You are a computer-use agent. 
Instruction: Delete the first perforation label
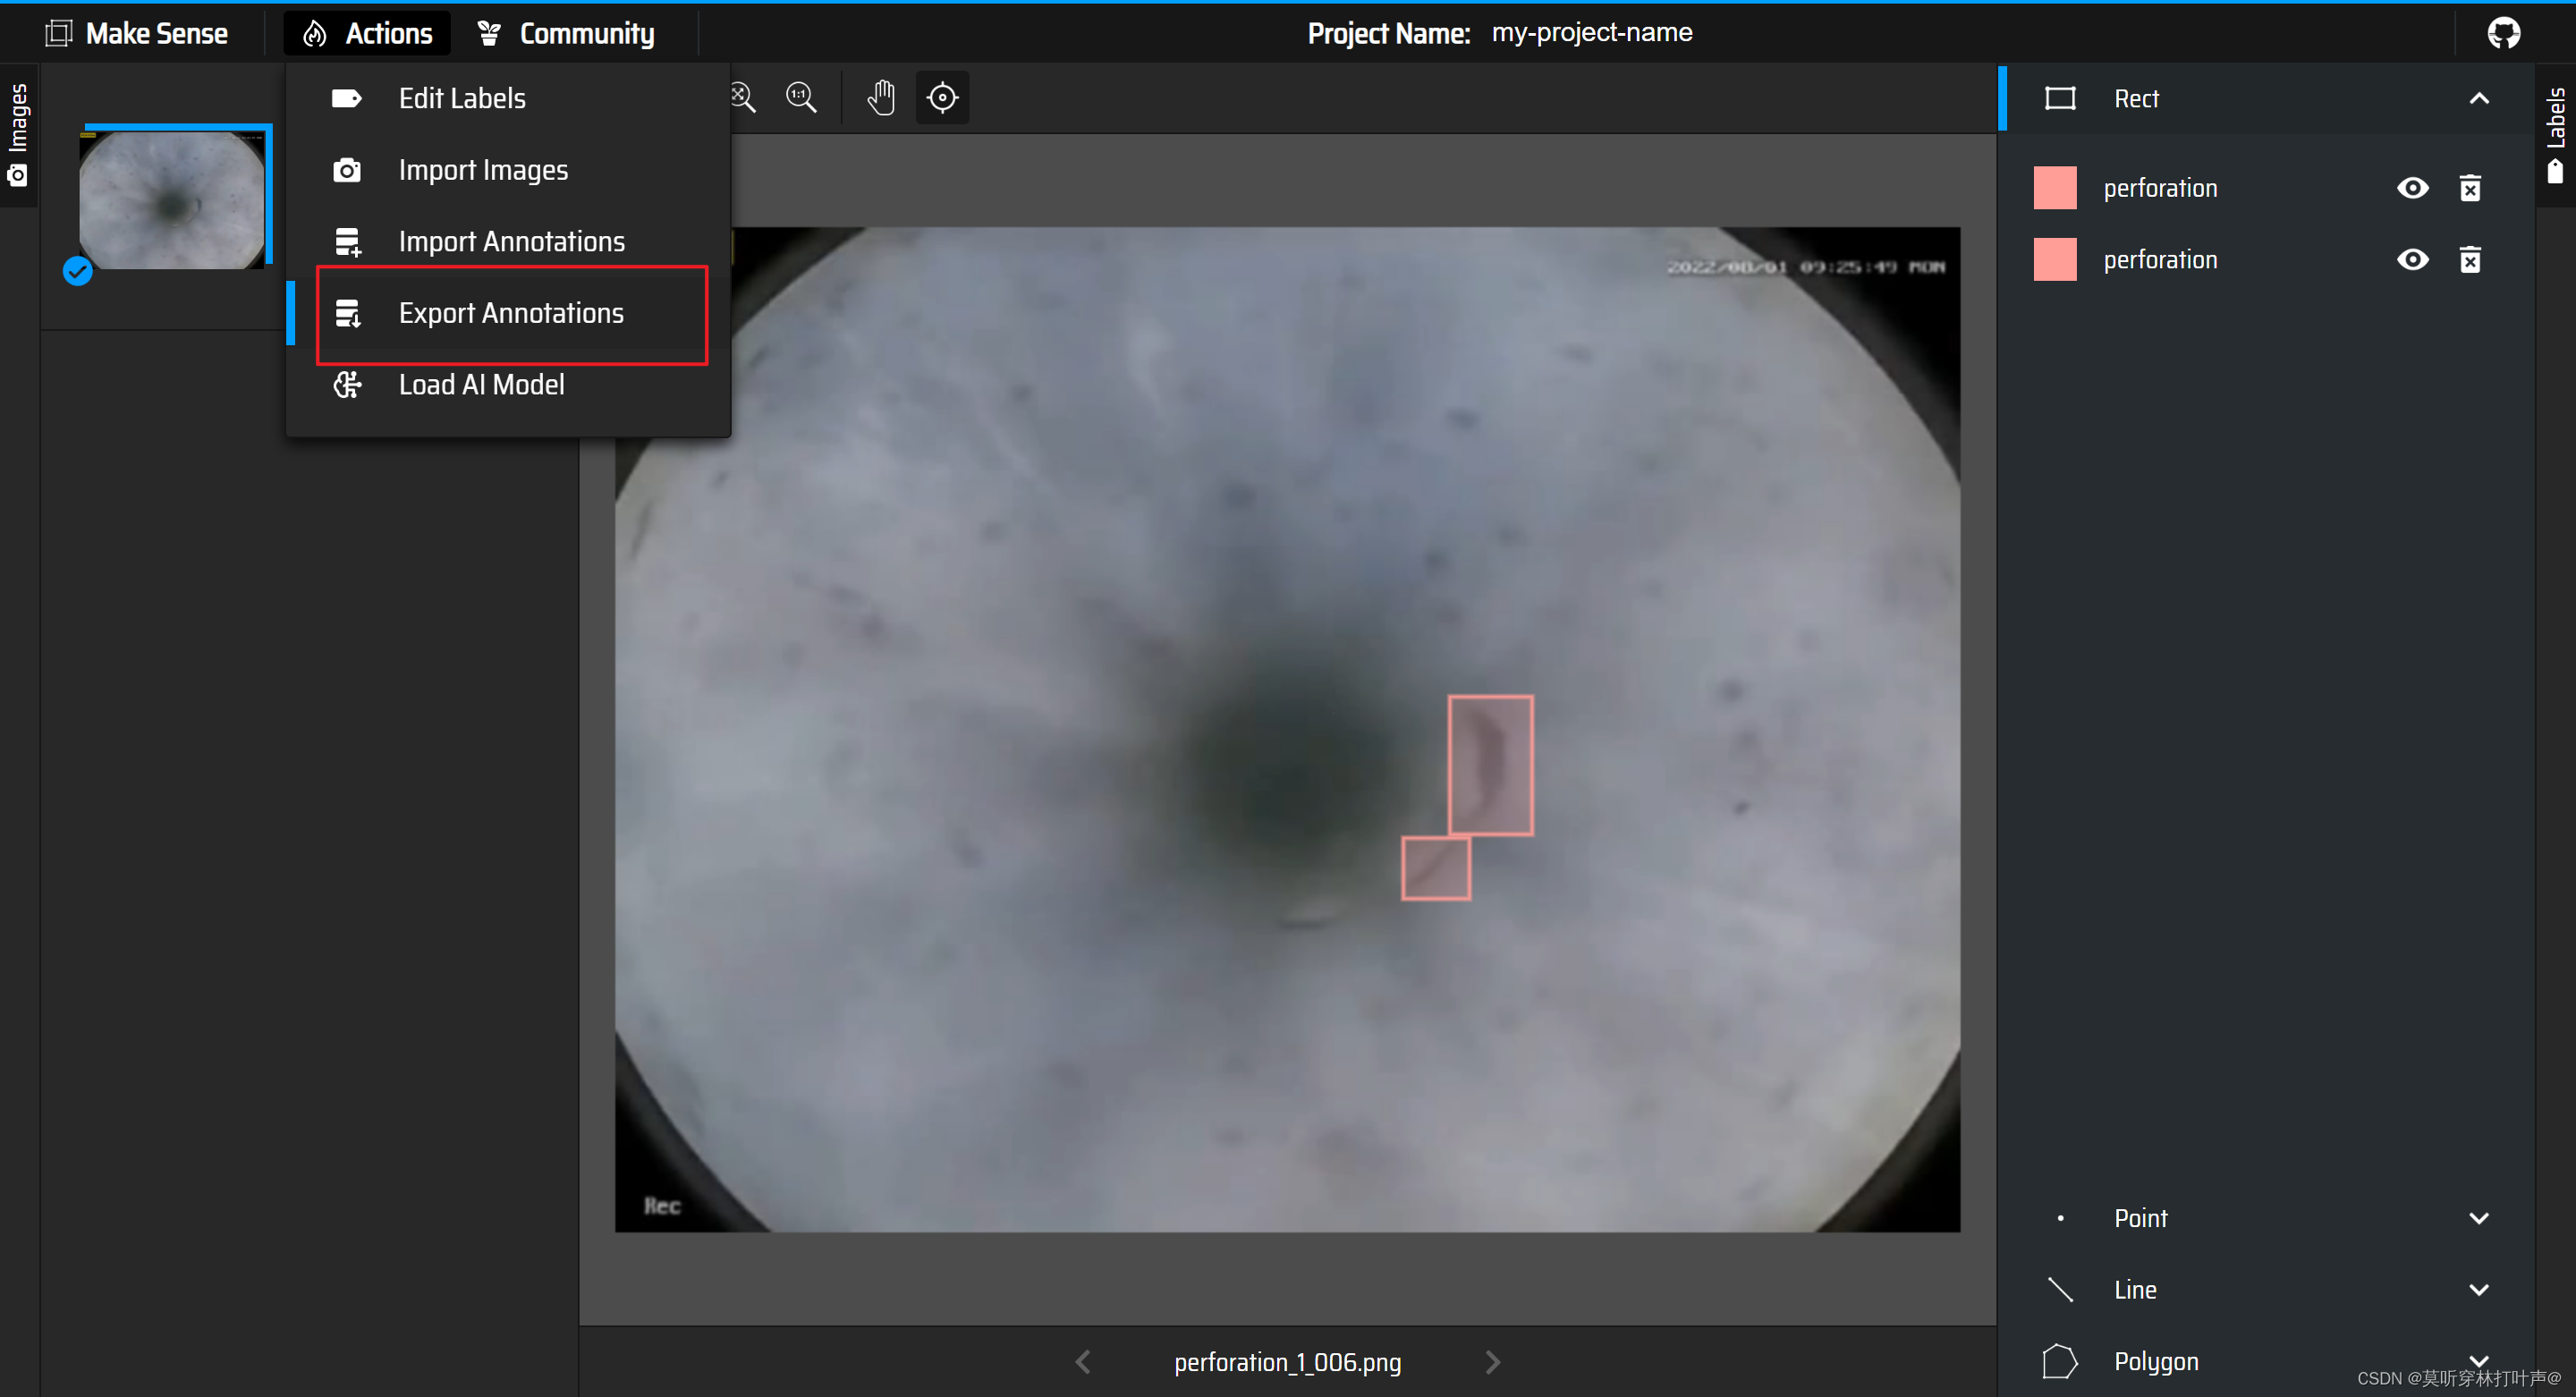tap(2470, 188)
